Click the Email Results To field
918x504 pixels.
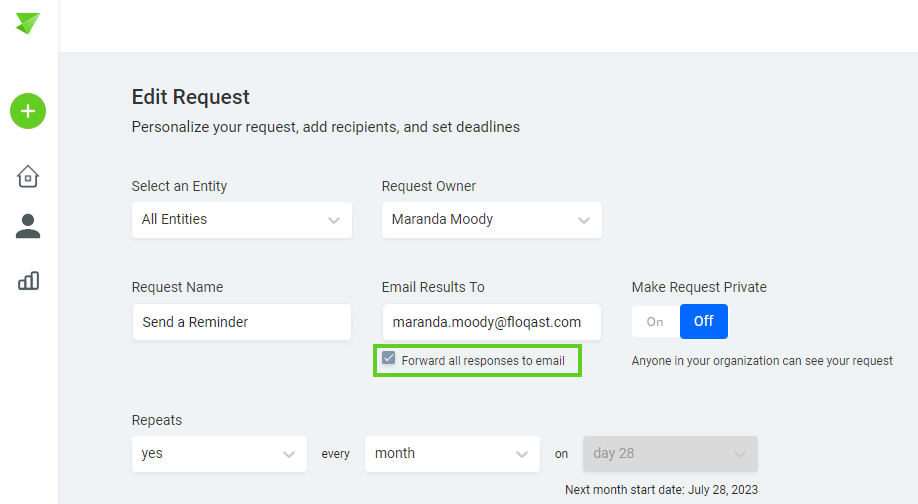492,322
